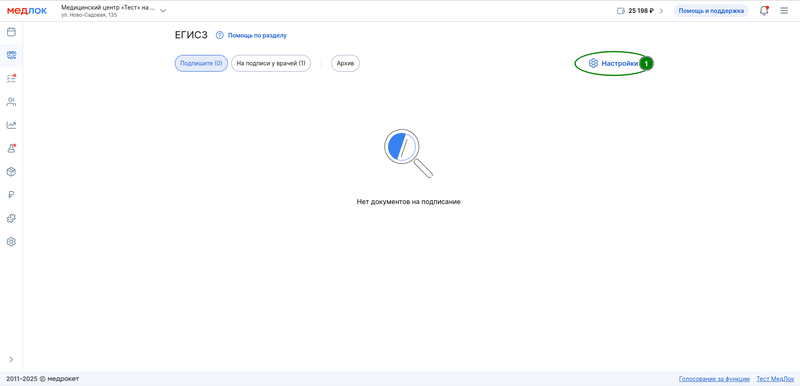Click Нет документов на подписание text
Image resolution: width=800 pixels, height=386 pixels.
(x=409, y=202)
